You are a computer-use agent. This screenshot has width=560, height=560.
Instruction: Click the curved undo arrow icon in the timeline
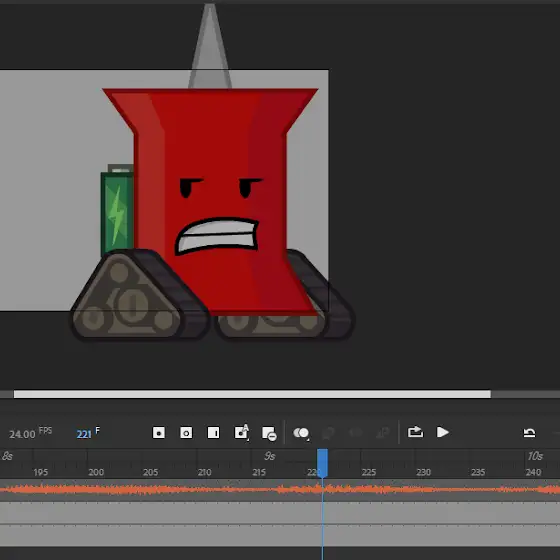(x=529, y=433)
